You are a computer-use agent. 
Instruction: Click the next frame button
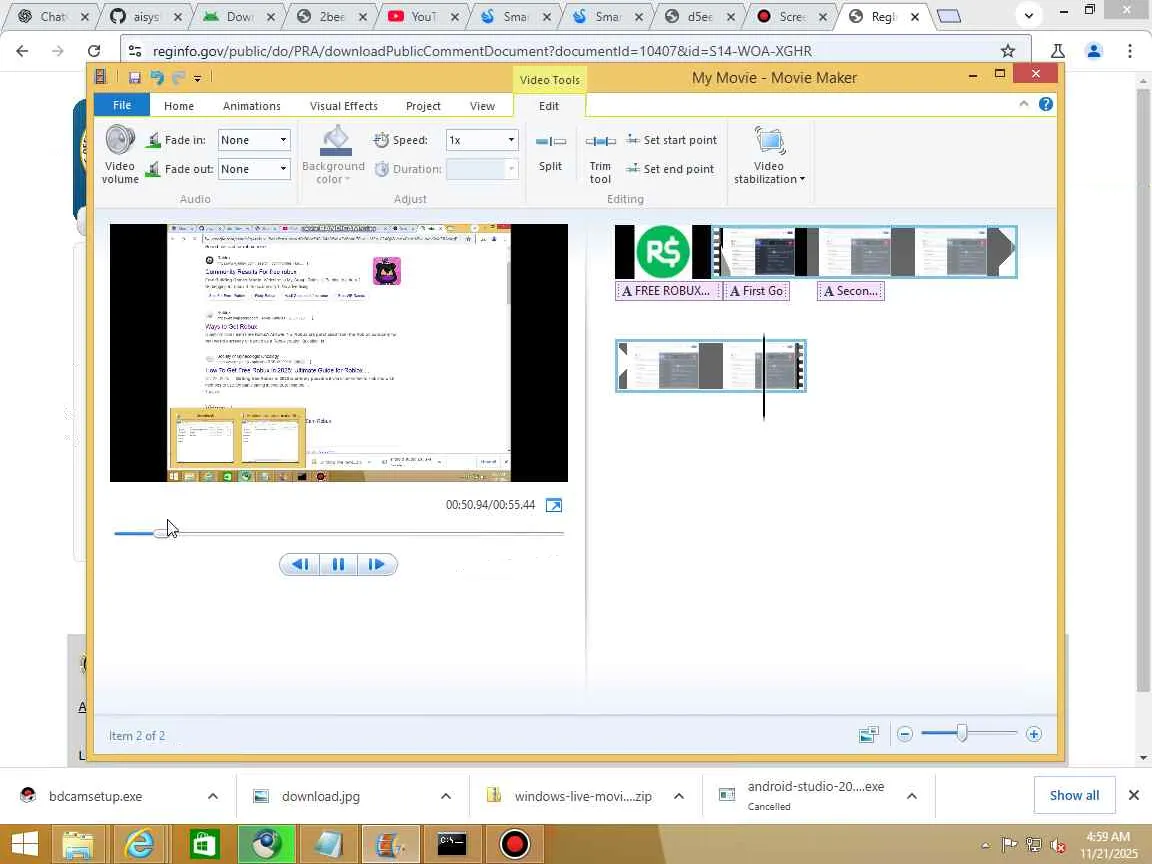click(x=377, y=564)
